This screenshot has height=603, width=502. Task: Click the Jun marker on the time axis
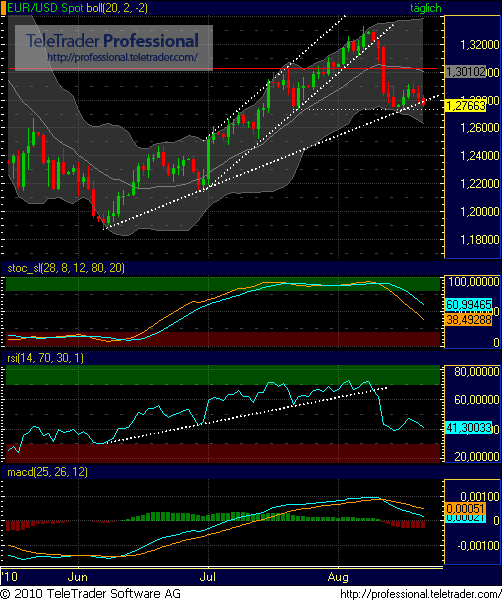pos(77,577)
